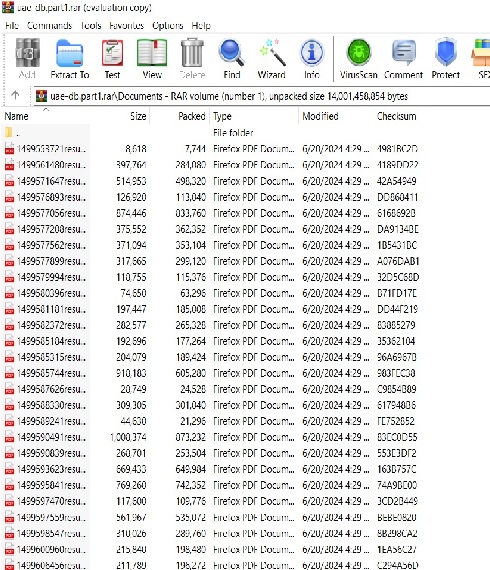Select file 1499581101resu..

[51, 309]
